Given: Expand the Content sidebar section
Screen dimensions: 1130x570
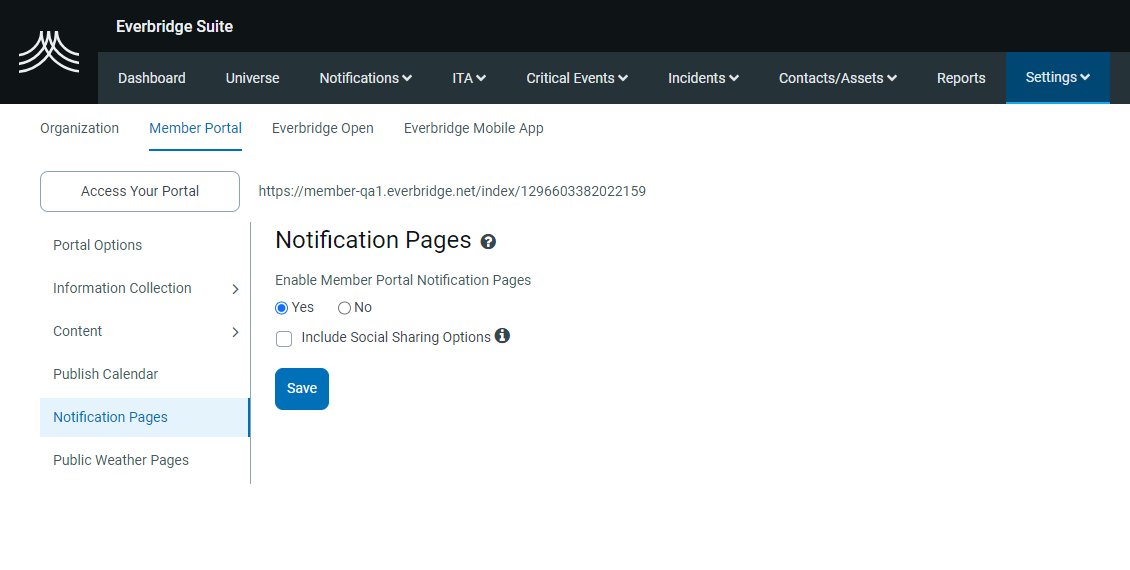Looking at the screenshot, I should (x=145, y=331).
